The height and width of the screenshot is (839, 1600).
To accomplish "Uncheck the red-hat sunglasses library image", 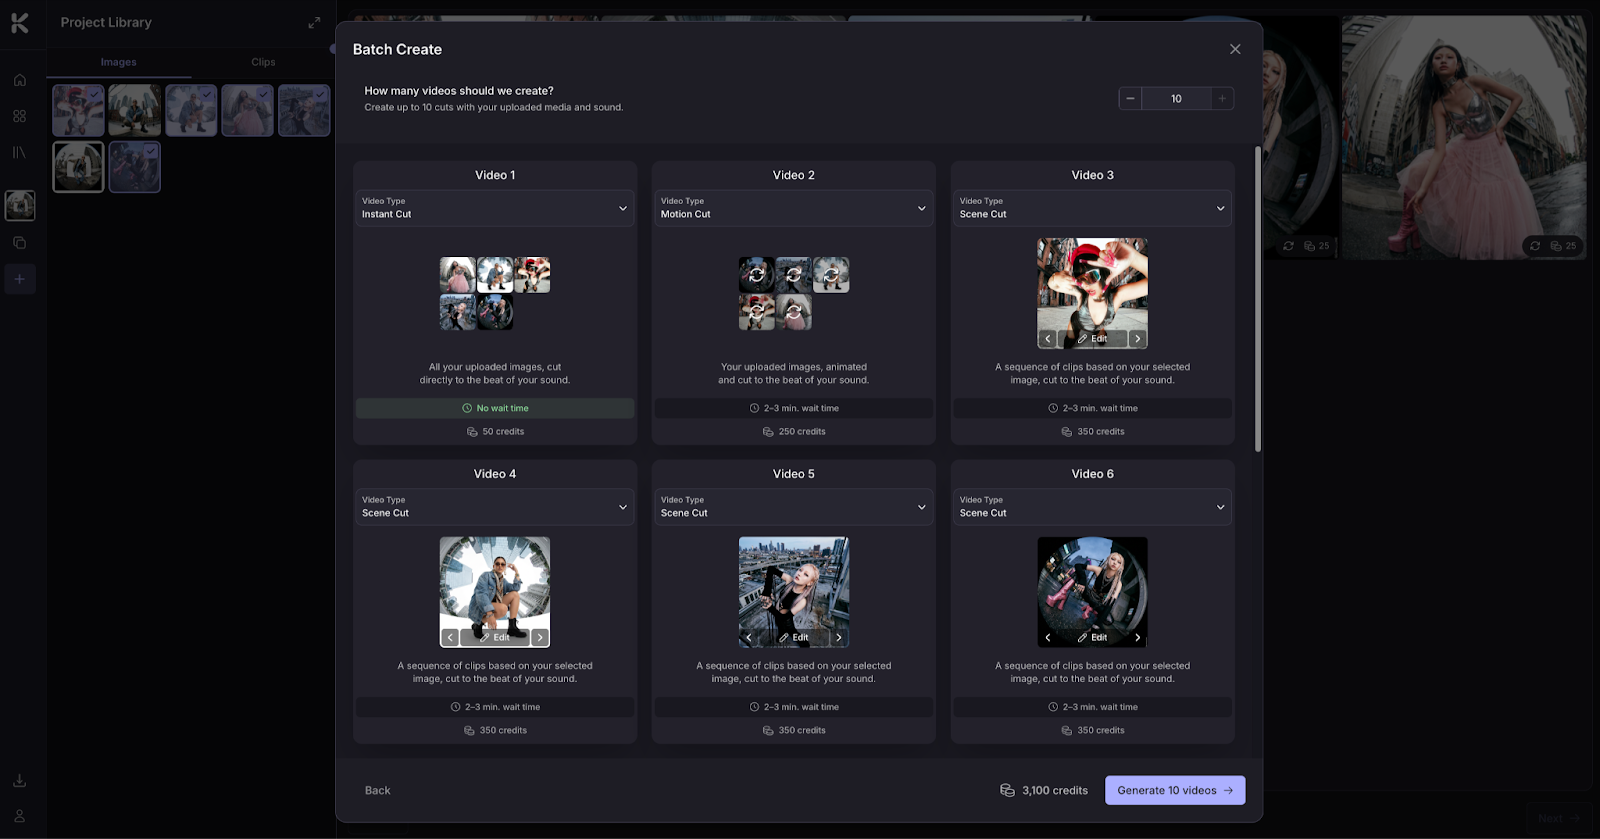I will pyautogui.click(x=78, y=110).
